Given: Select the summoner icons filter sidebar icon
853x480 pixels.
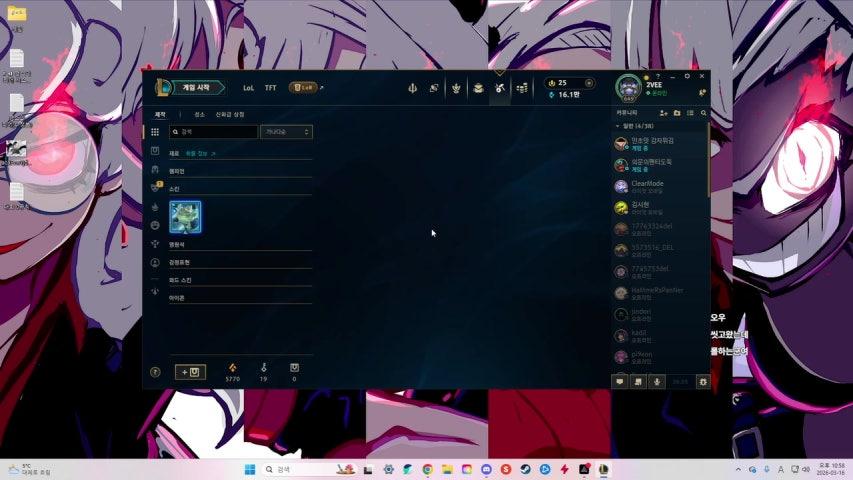Looking at the screenshot, I should (x=155, y=263).
